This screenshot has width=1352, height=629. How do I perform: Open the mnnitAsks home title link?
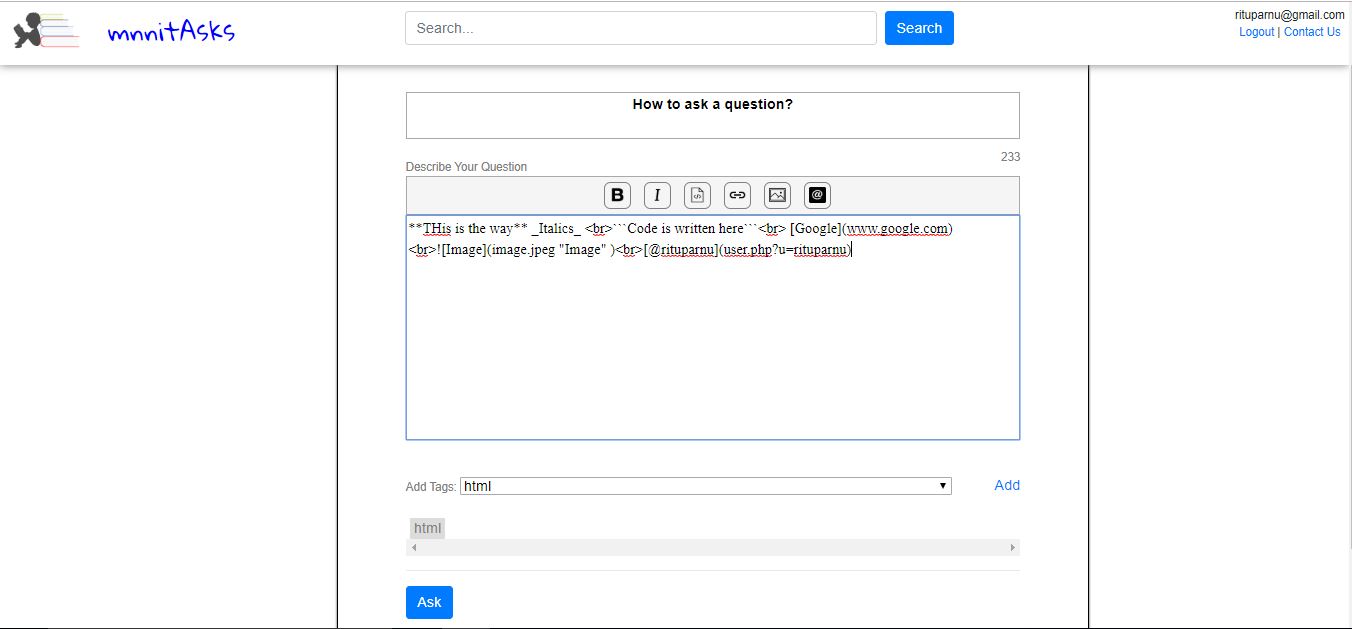point(171,32)
